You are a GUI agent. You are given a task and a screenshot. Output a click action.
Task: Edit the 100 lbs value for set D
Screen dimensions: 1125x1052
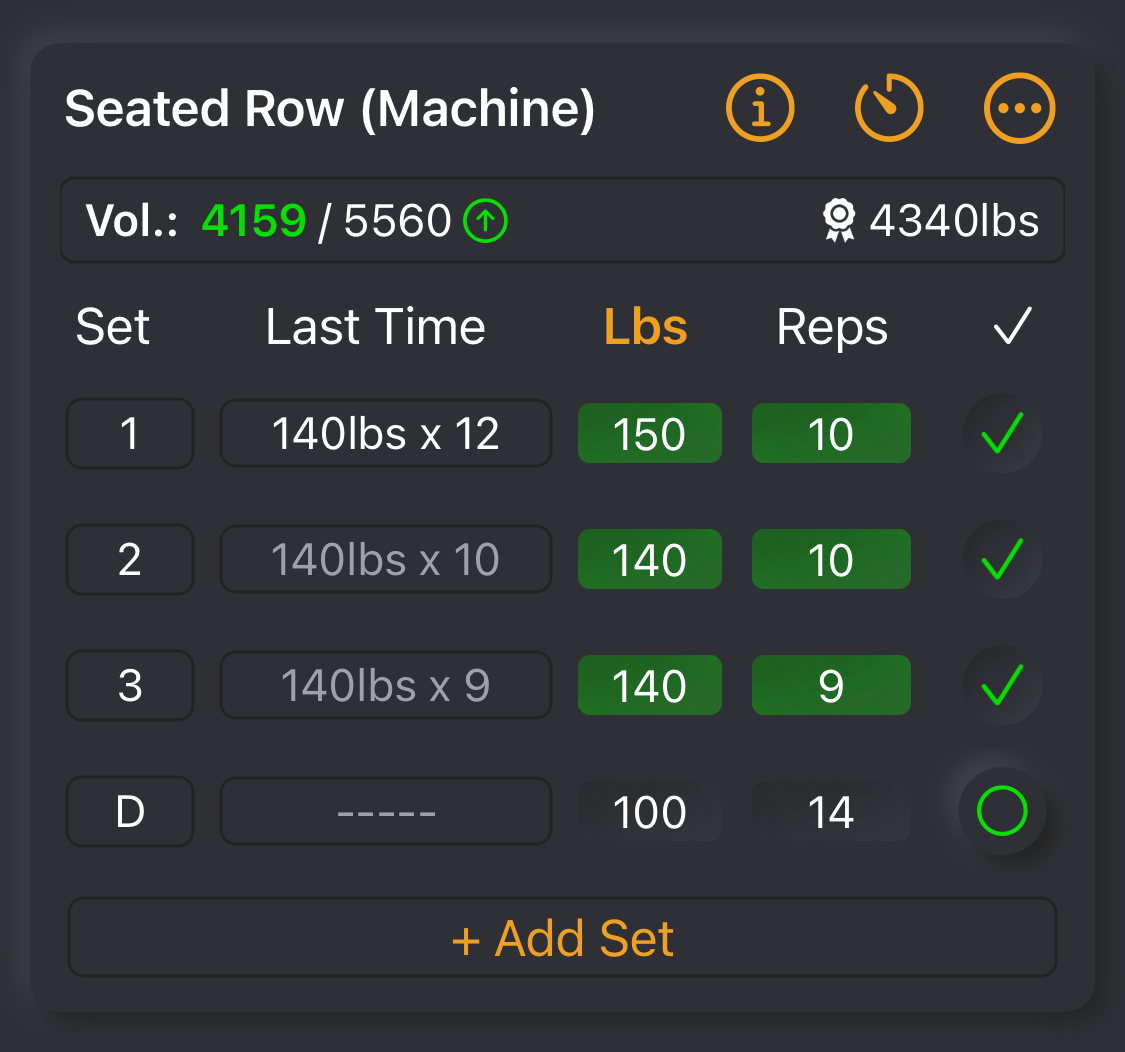click(649, 811)
